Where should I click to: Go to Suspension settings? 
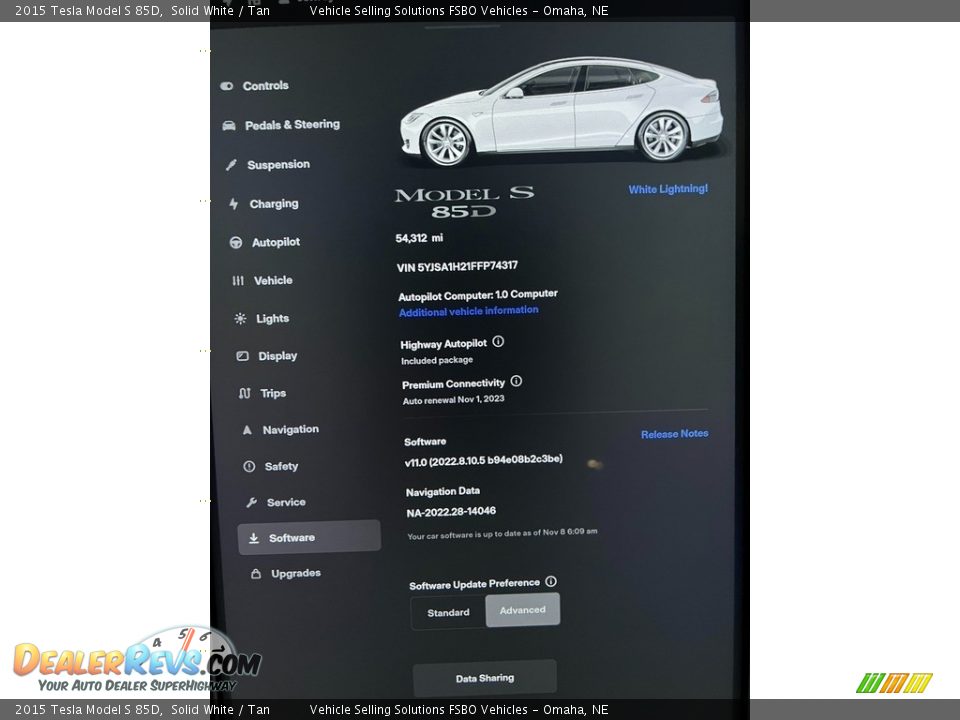(278, 165)
